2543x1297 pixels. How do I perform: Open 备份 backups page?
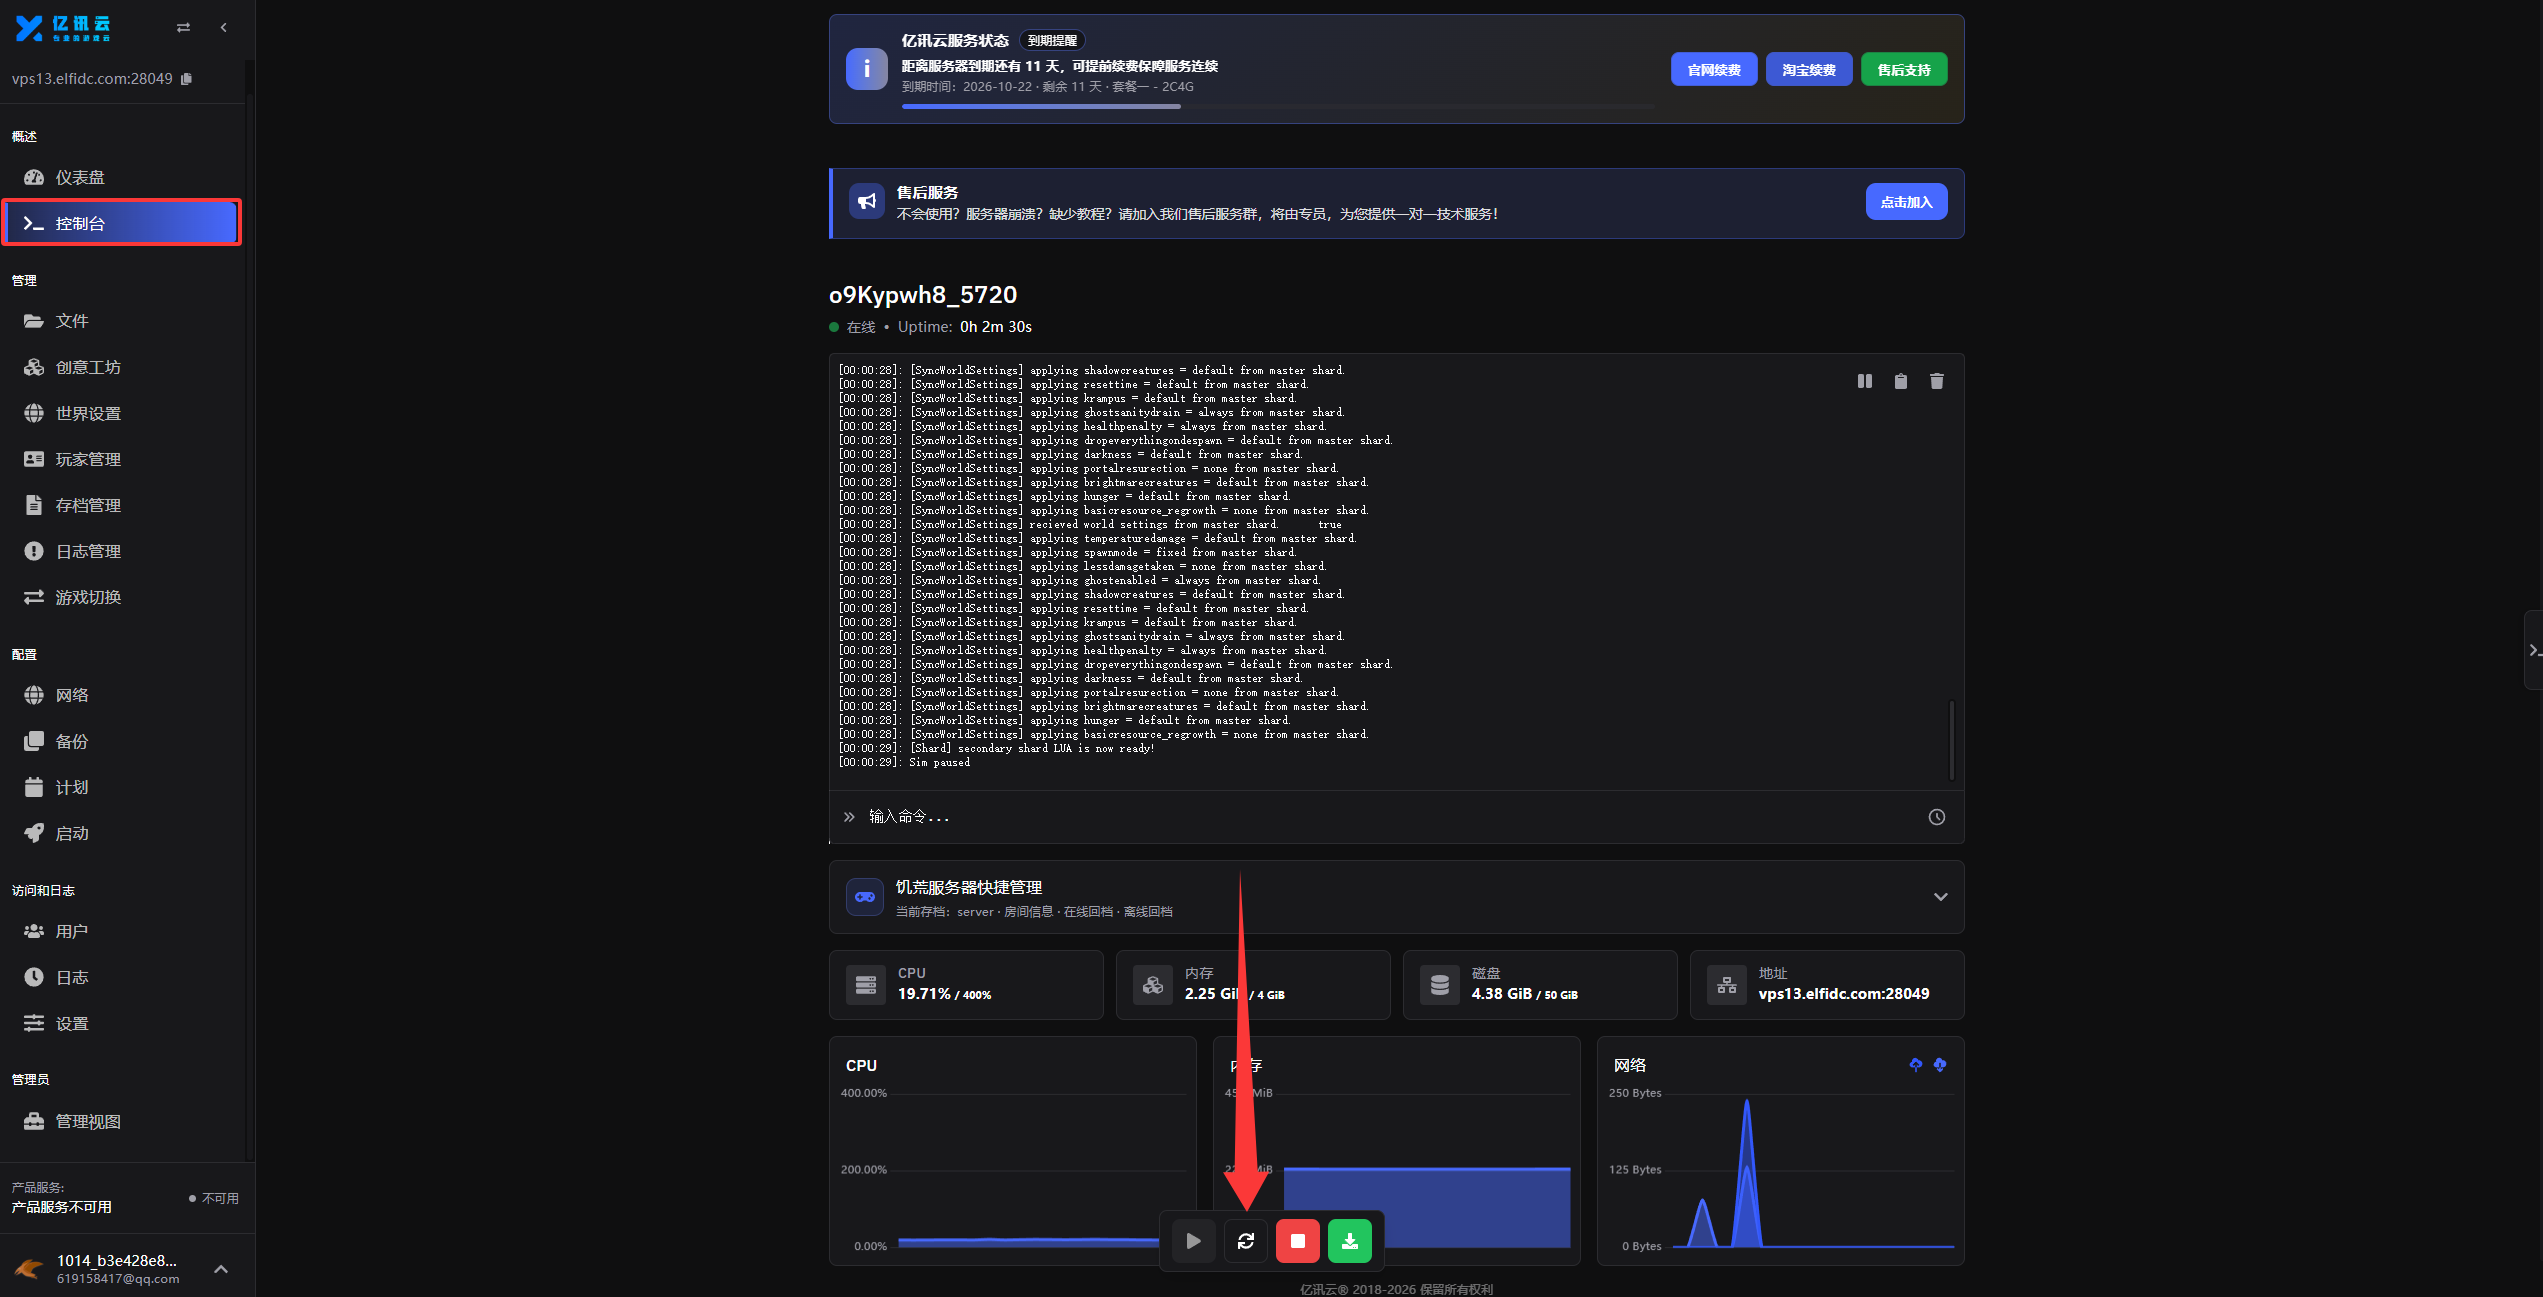(122, 741)
